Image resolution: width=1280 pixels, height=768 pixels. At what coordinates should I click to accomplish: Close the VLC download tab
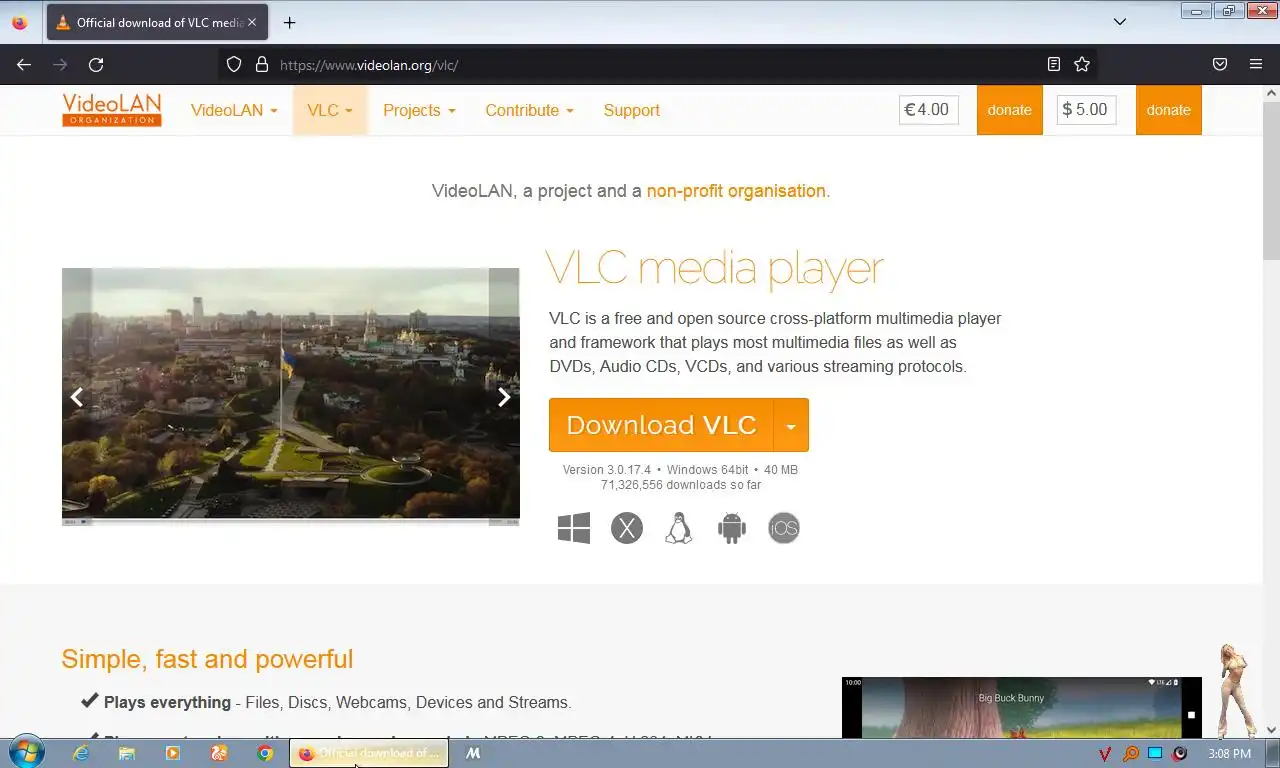coord(251,22)
